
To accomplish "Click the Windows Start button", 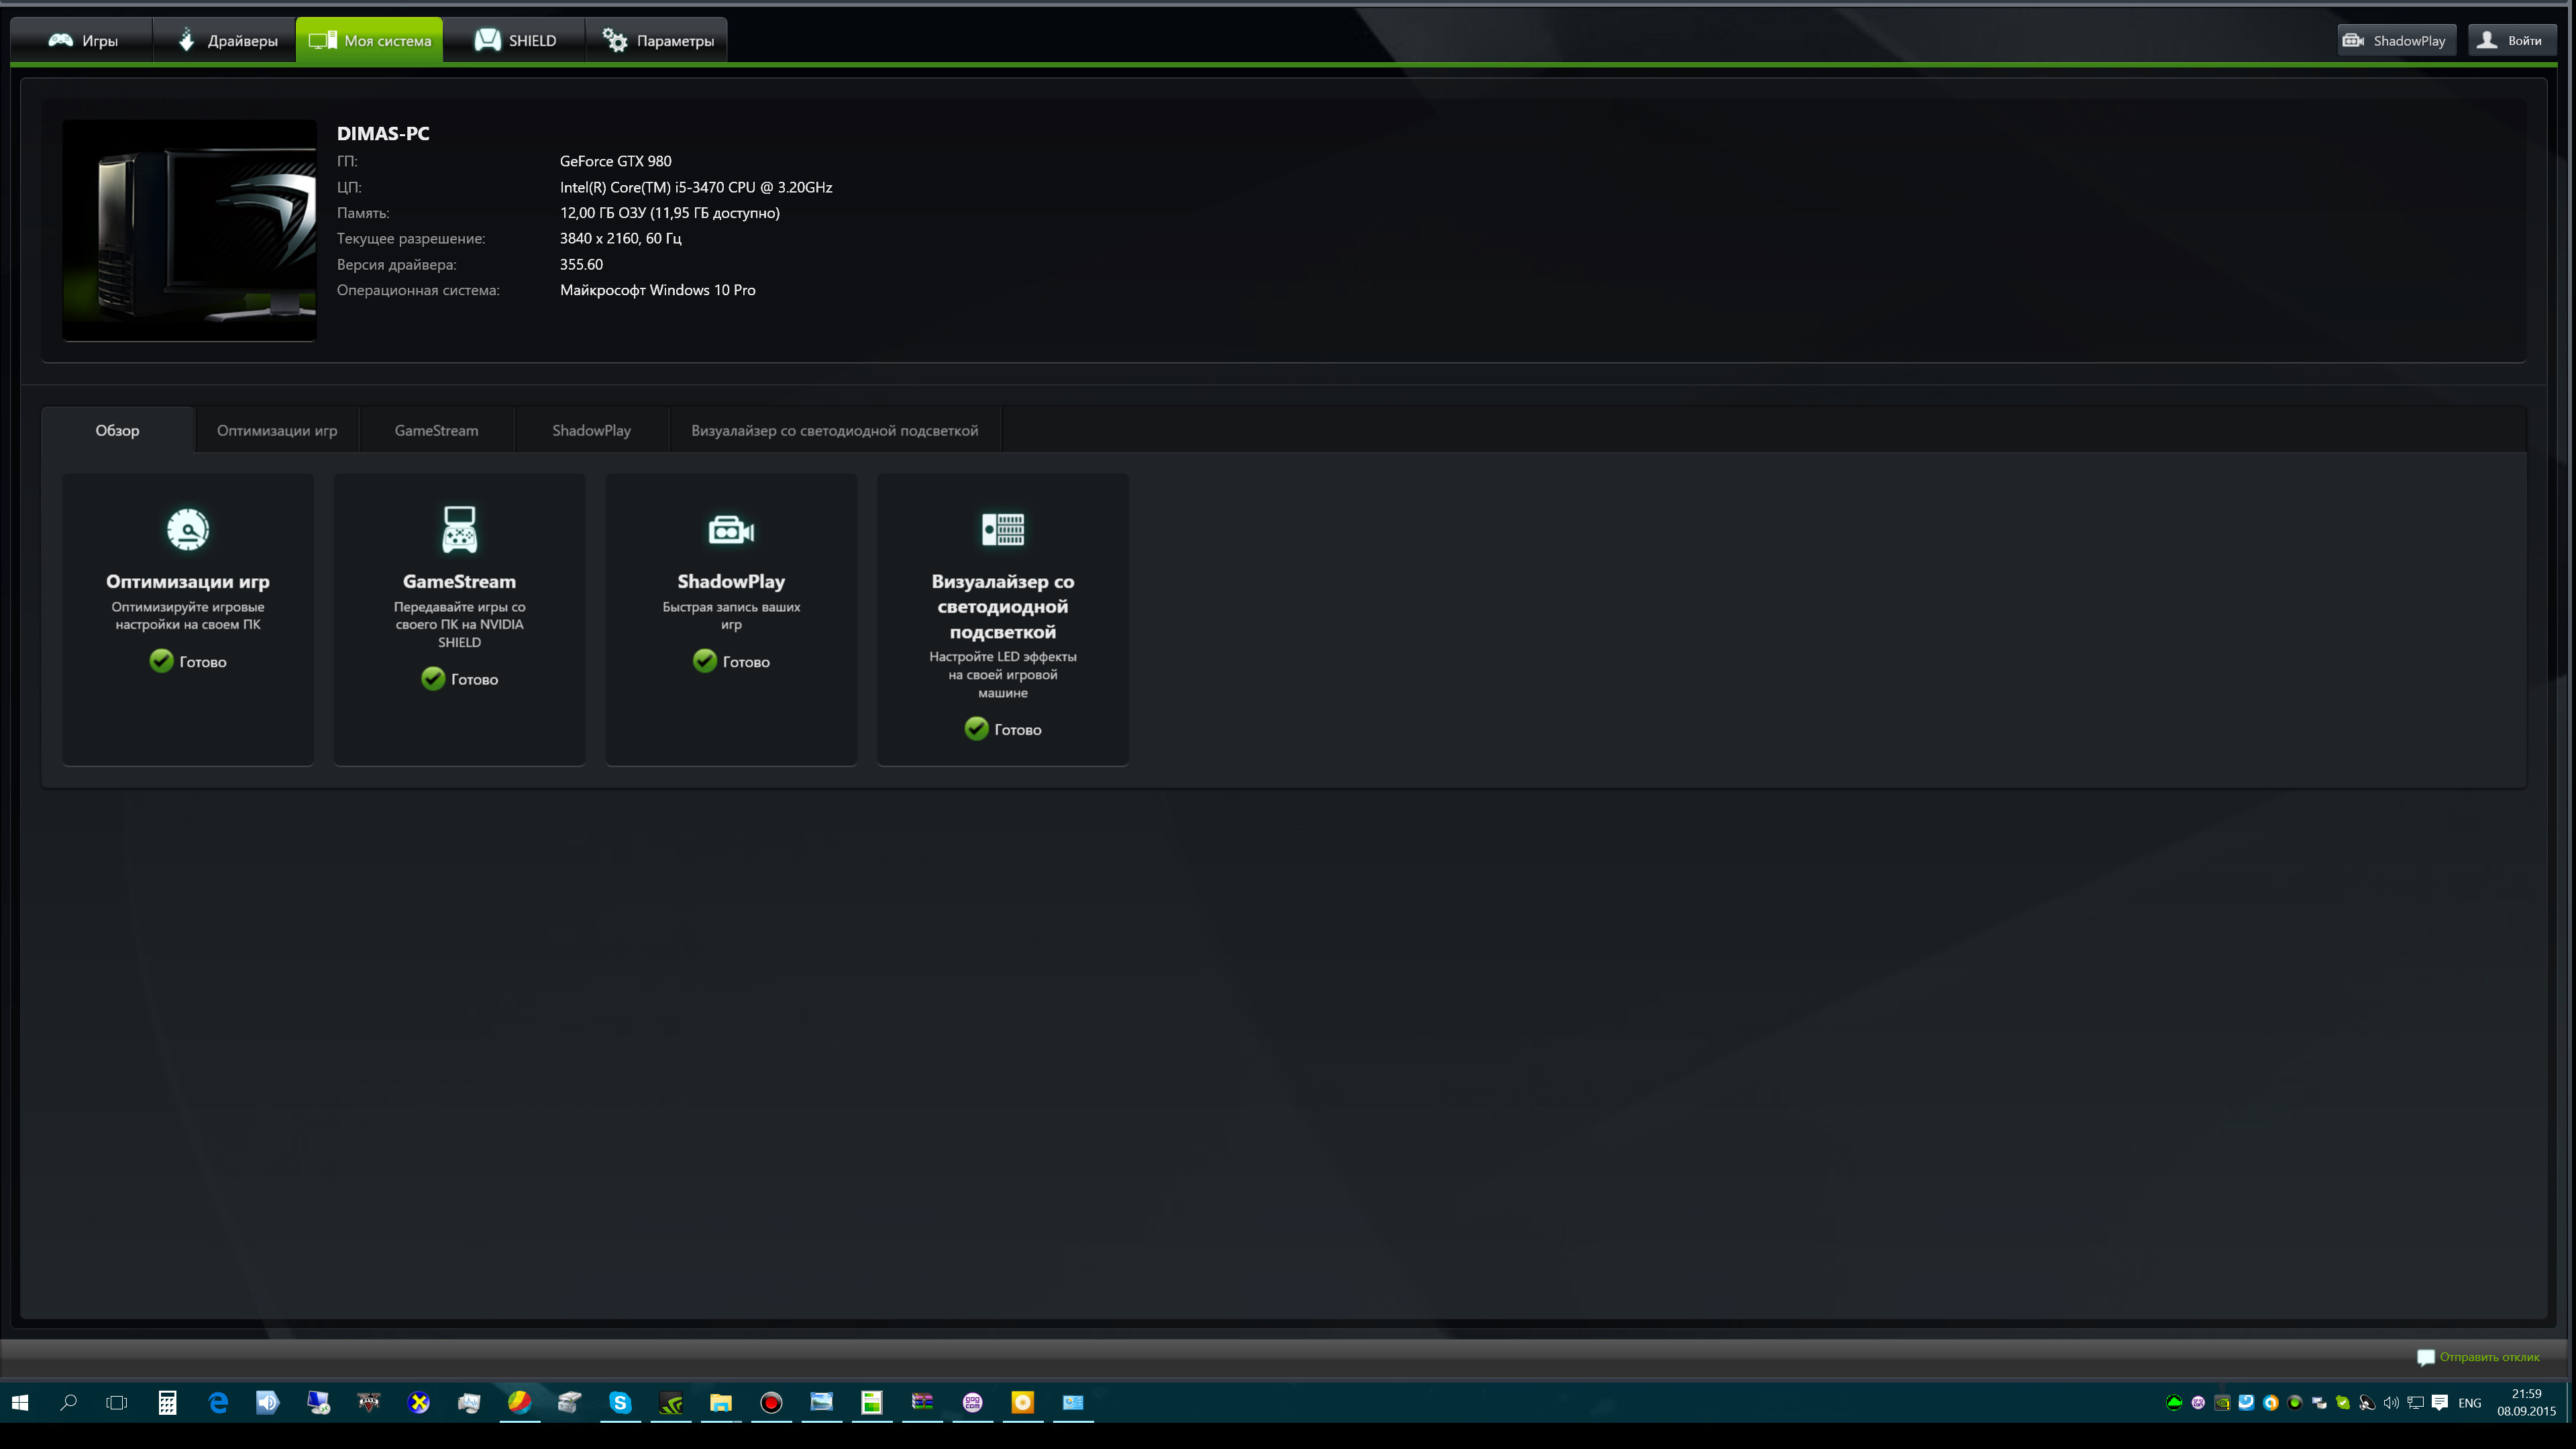I will [x=19, y=1402].
